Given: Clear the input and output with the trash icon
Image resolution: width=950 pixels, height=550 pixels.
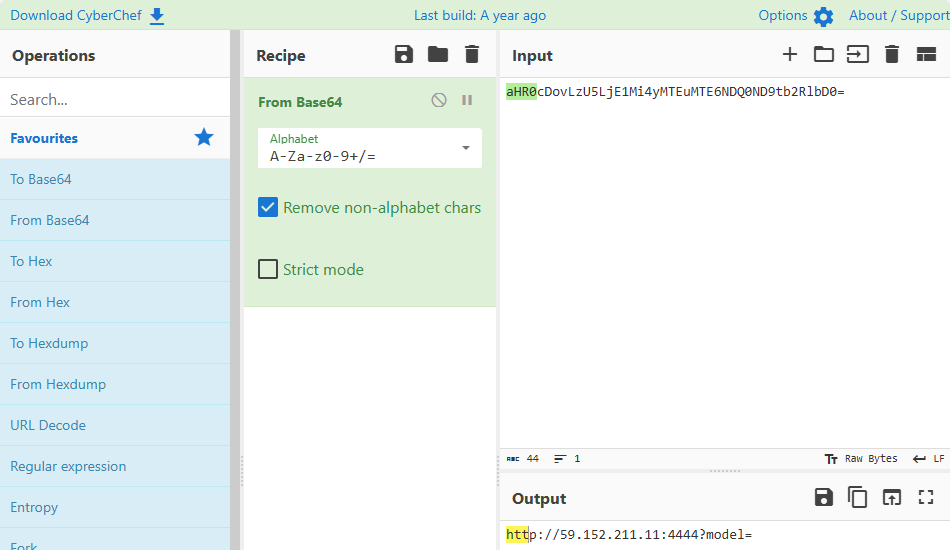Looking at the screenshot, I should (892, 55).
